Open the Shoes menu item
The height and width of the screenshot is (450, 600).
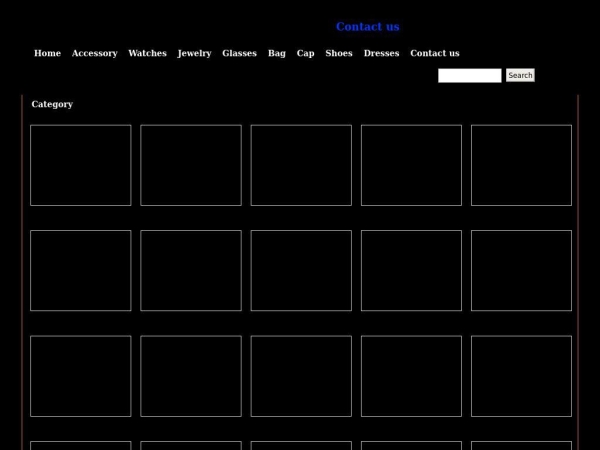pyautogui.click(x=339, y=53)
